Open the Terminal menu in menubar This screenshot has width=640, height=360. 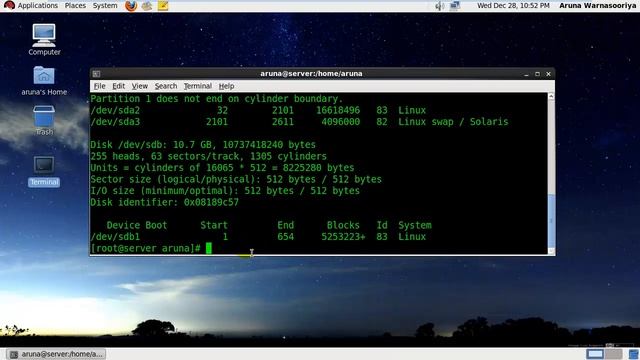[198, 86]
